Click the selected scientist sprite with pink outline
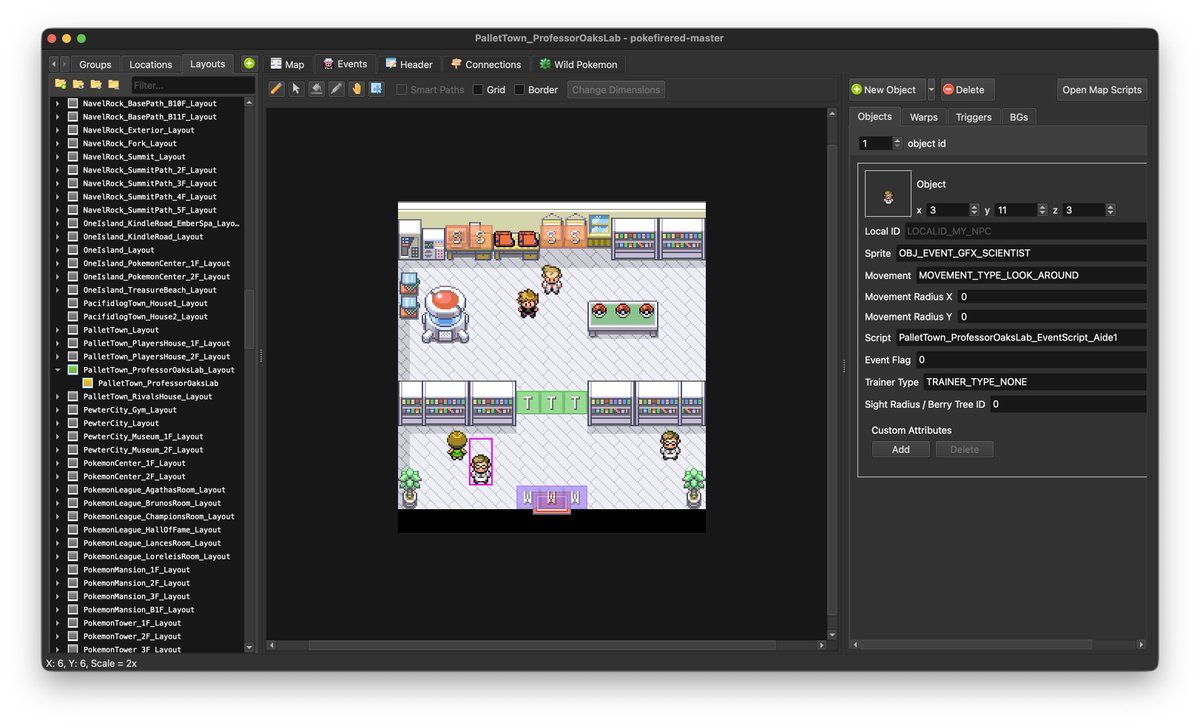 click(481, 463)
